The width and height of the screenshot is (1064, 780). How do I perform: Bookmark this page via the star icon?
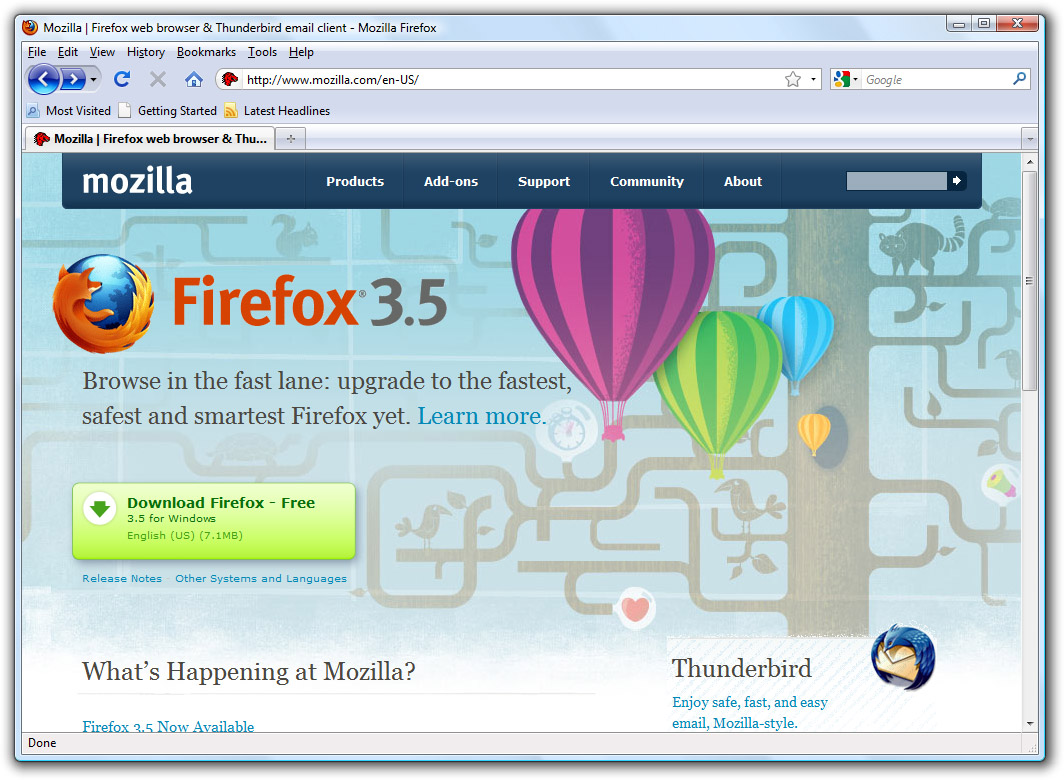pos(791,79)
